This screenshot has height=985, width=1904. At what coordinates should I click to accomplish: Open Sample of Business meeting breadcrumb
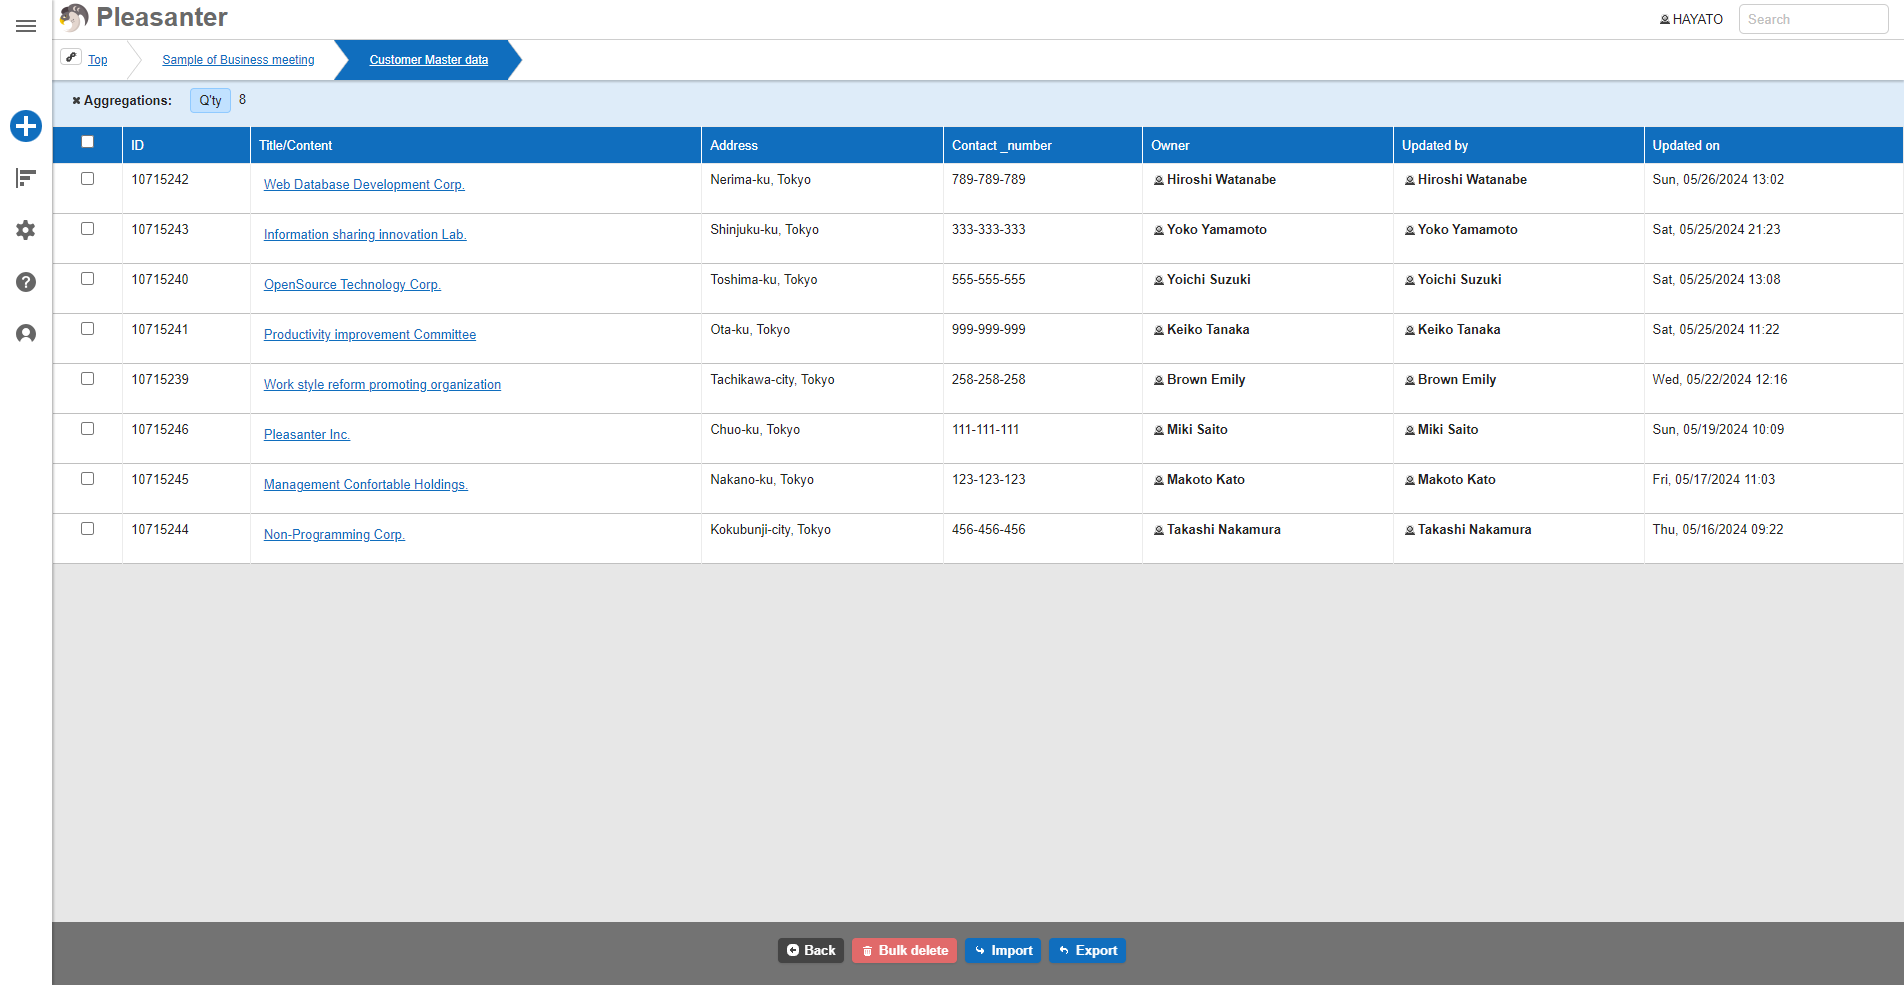tap(238, 60)
